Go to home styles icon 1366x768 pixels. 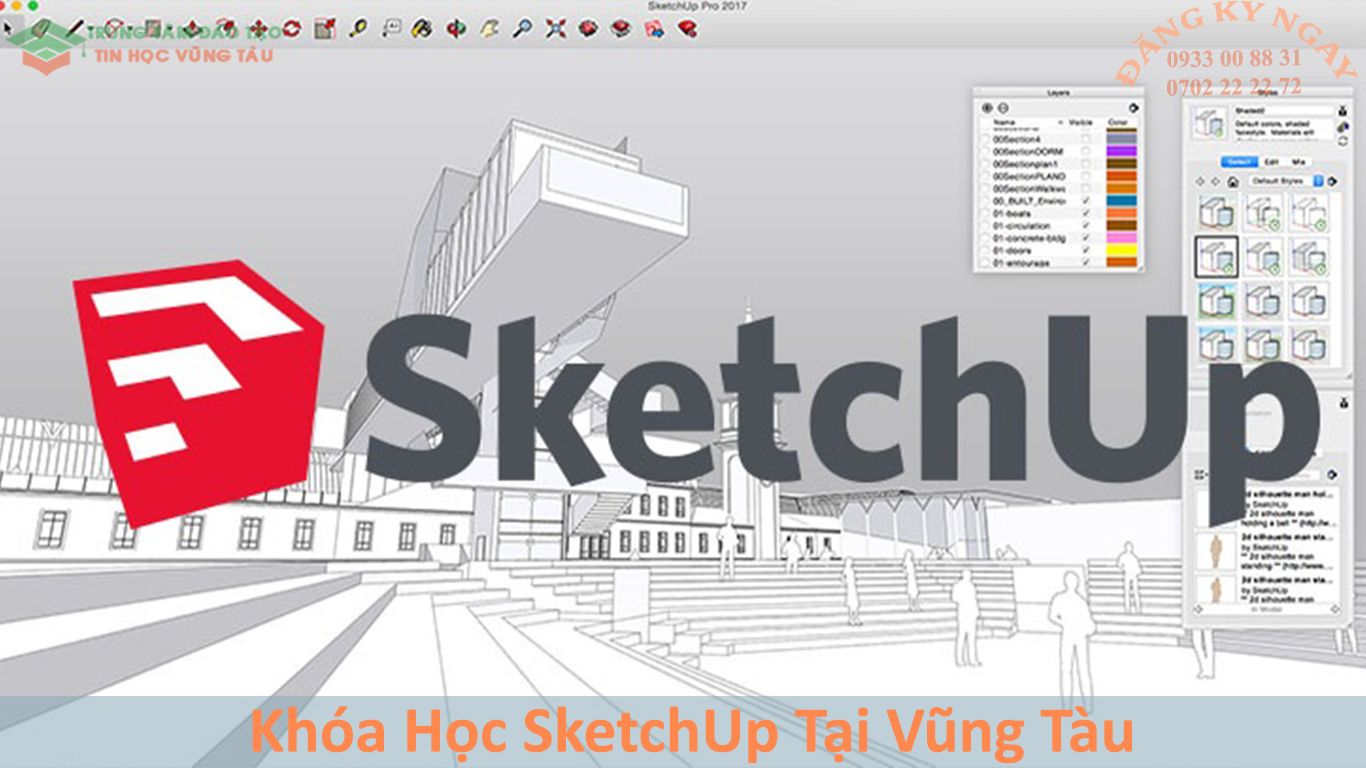point(1234,182)
